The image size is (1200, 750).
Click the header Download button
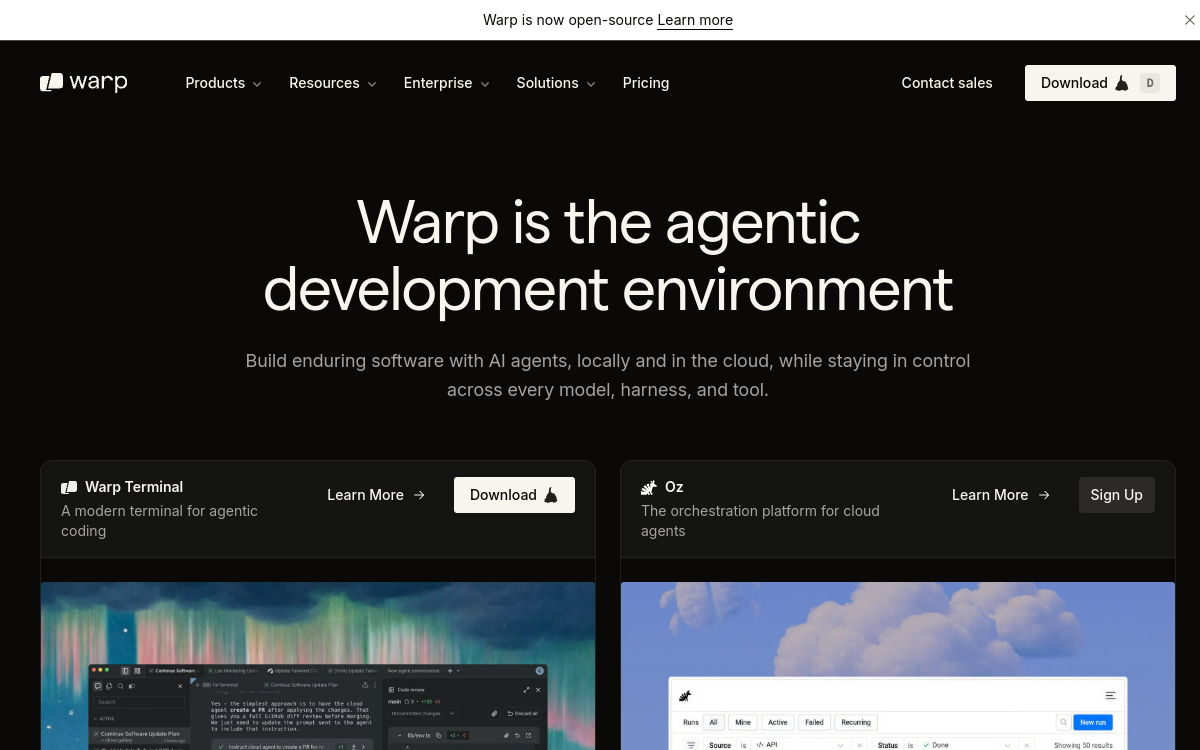(1100, 83)
